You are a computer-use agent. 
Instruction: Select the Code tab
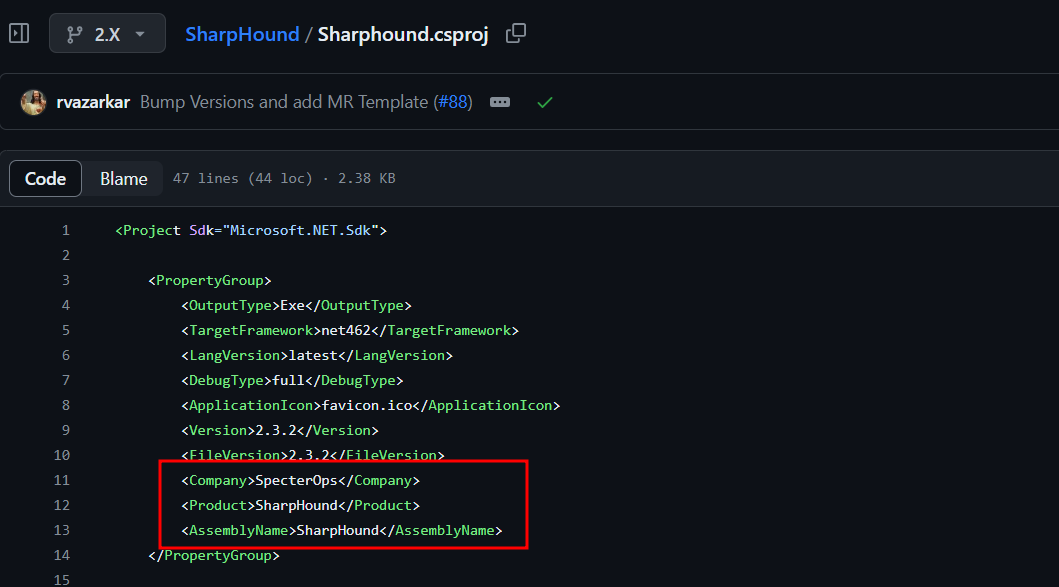(x=45, y=178)
